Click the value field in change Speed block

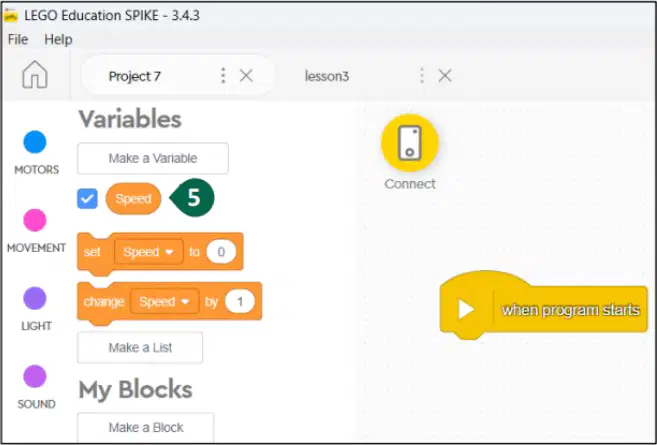240,302
